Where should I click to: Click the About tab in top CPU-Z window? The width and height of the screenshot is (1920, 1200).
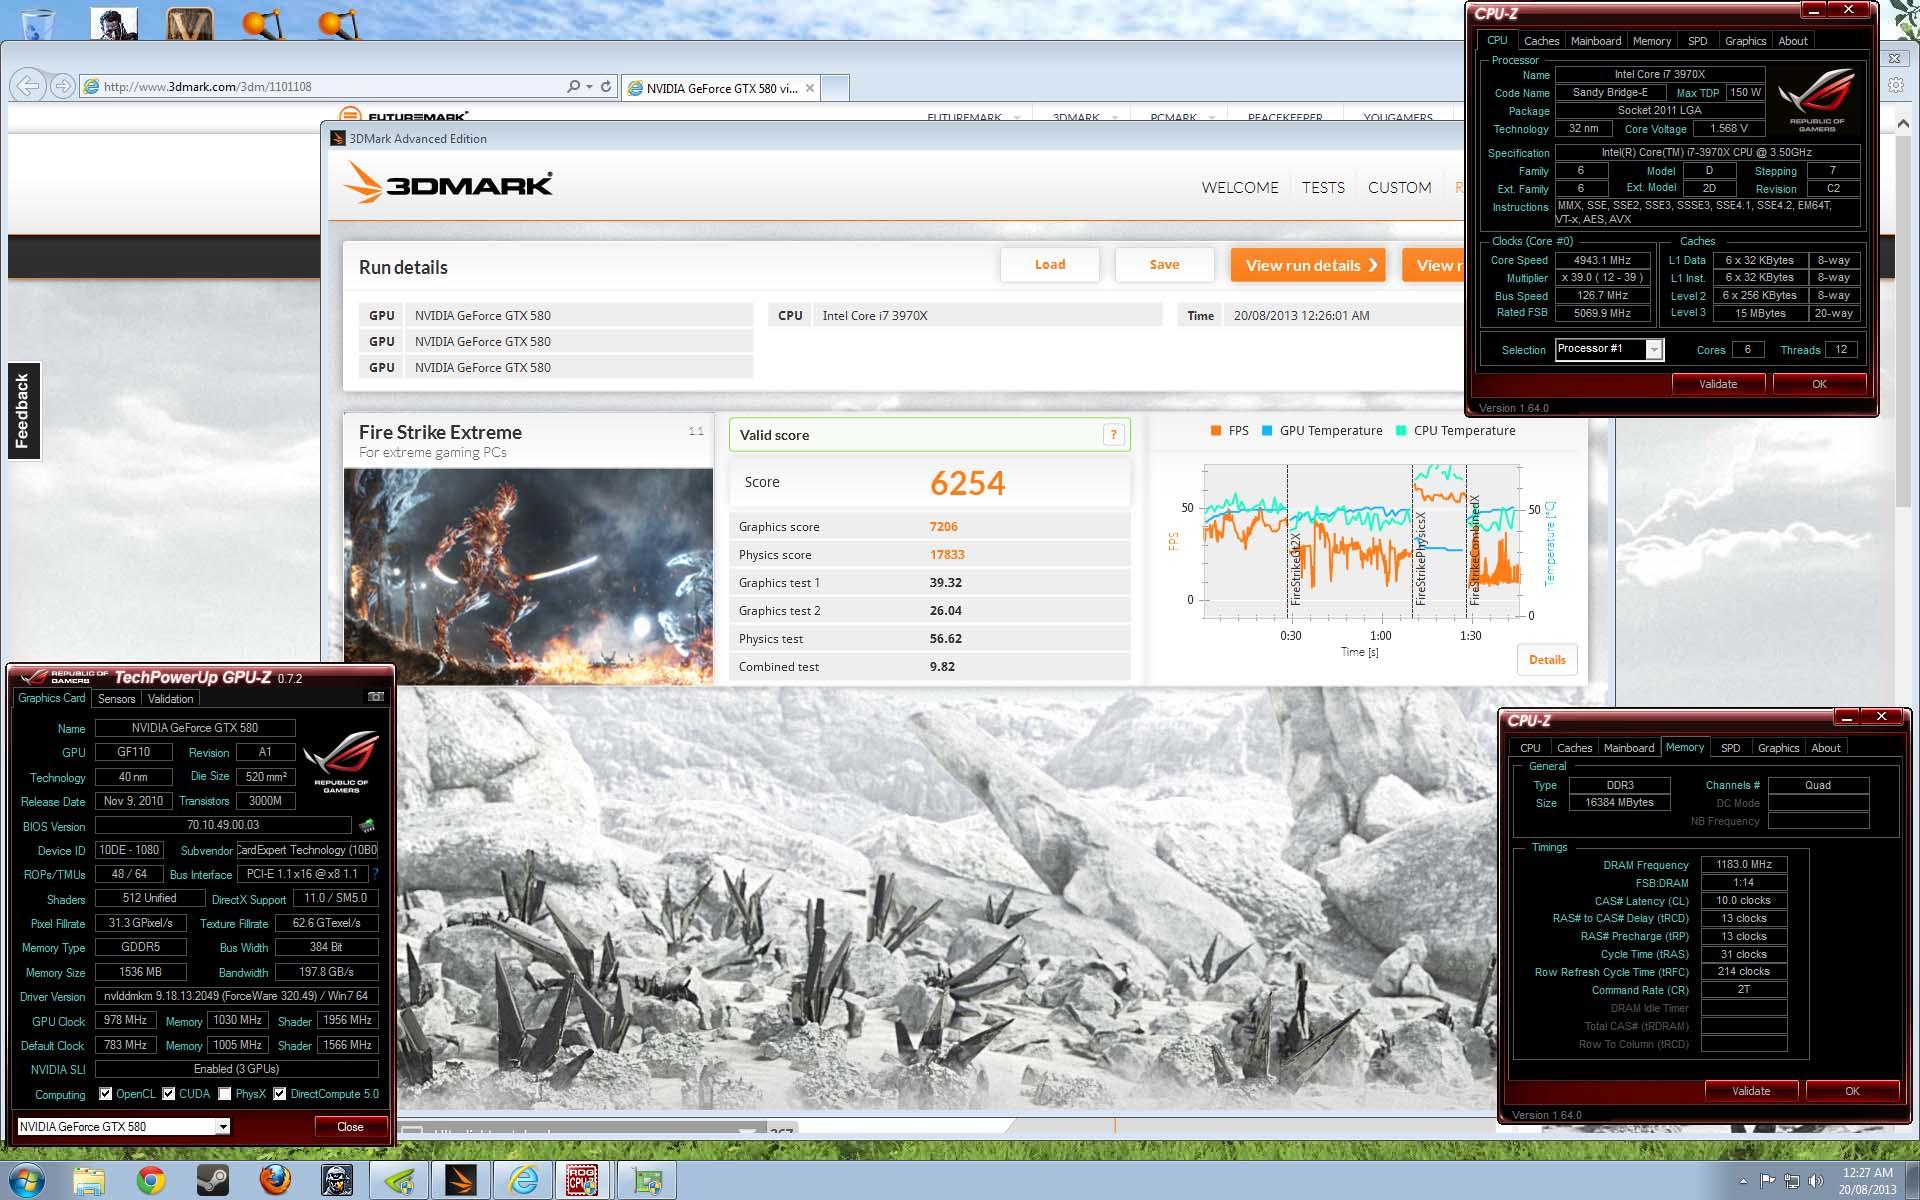pyautogui.click(x=1792, y=41)
